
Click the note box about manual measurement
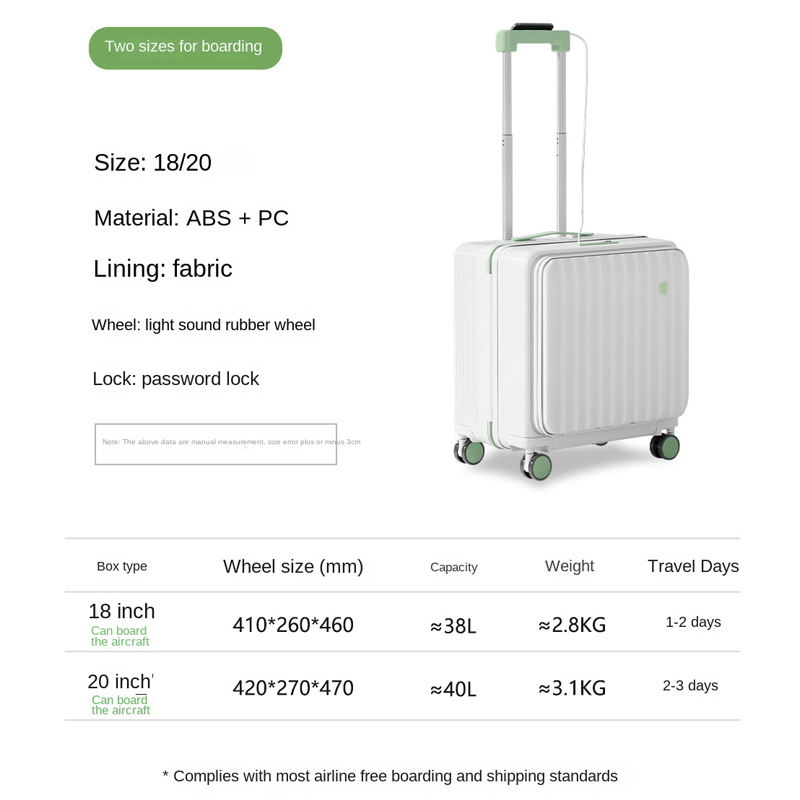click(216, 444)
